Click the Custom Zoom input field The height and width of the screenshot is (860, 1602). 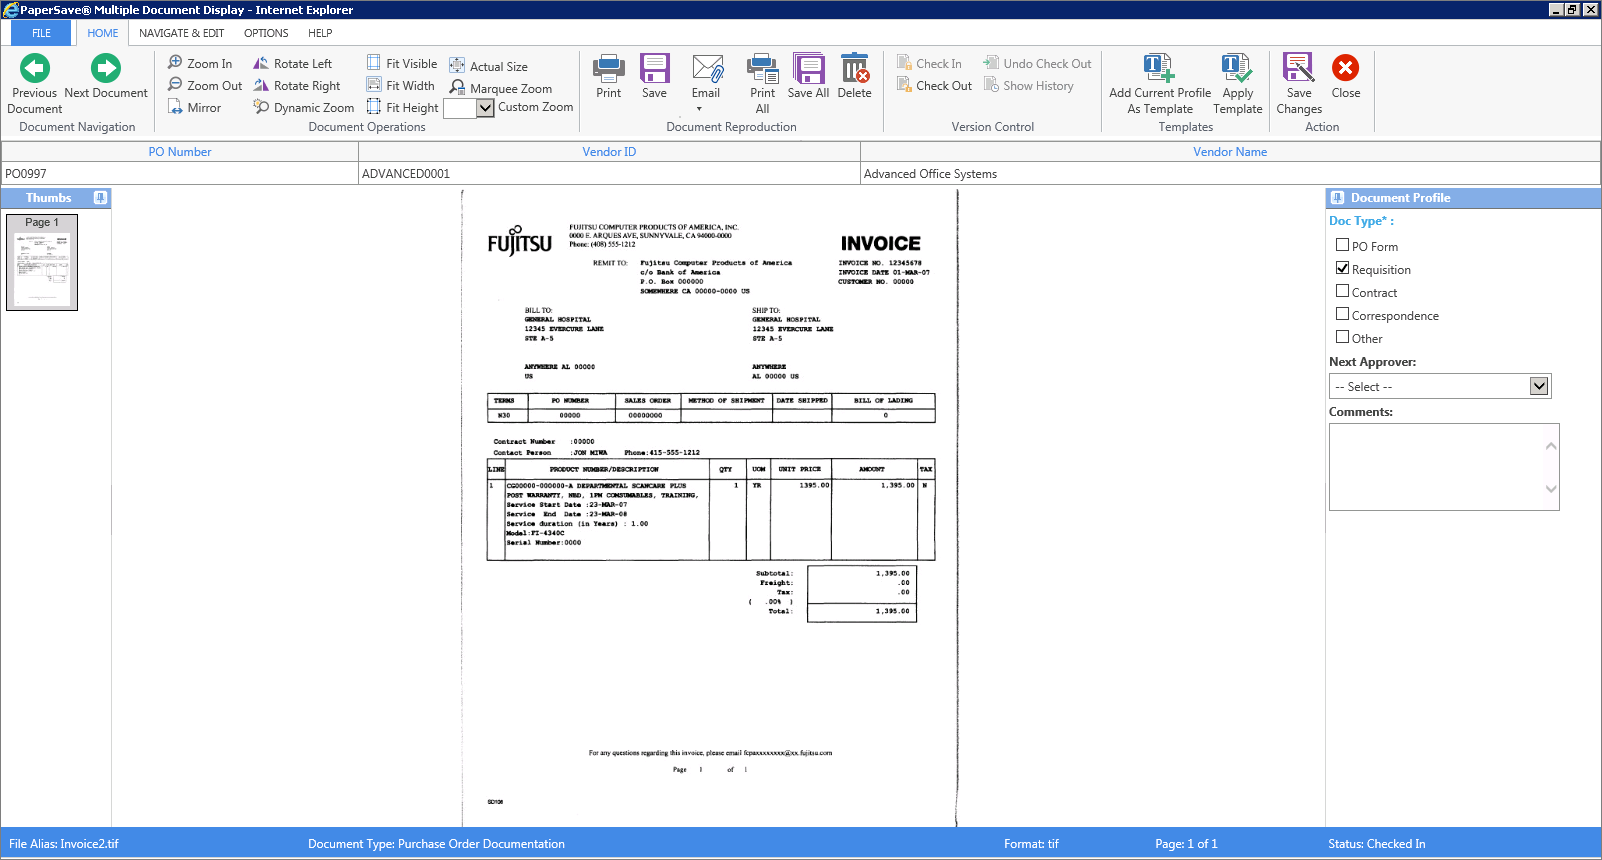coord(460,108)
